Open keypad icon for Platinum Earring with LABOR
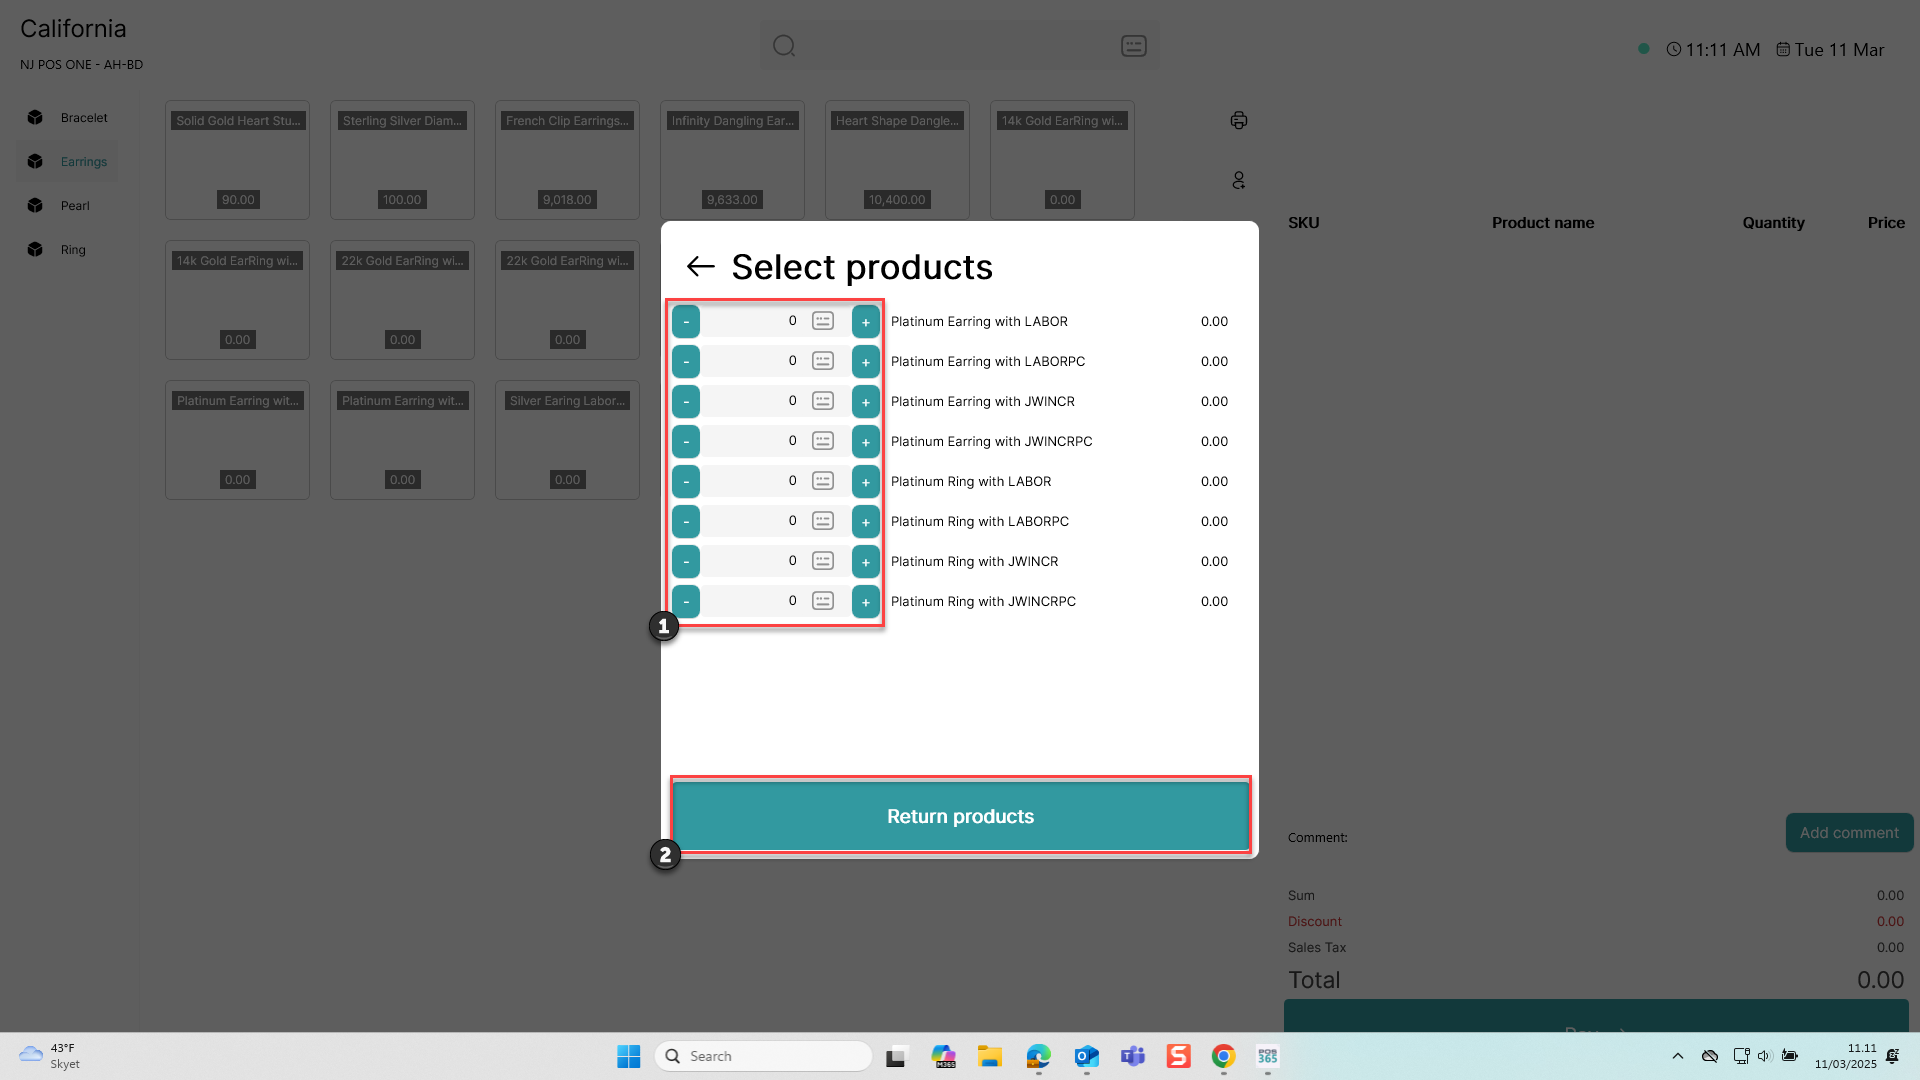The height and width of the screenshot is (1080, 1920). click(x=823, y=321)
